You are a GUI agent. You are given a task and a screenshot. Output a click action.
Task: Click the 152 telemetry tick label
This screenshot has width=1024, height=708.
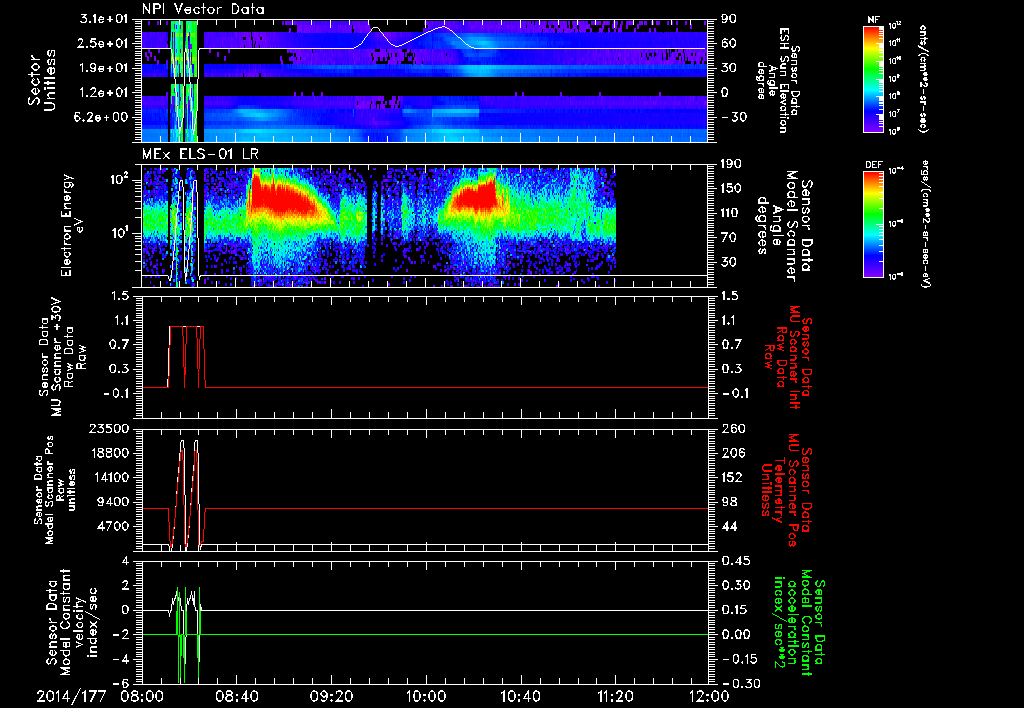(x=731, y=477)
